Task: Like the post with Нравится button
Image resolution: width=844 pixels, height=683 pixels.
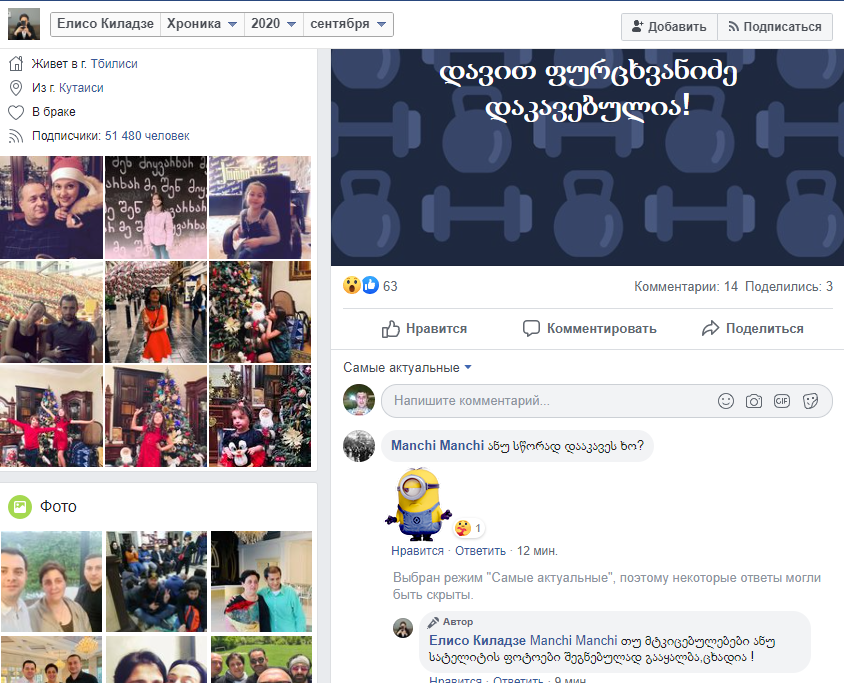Action: tap(424, 329)
